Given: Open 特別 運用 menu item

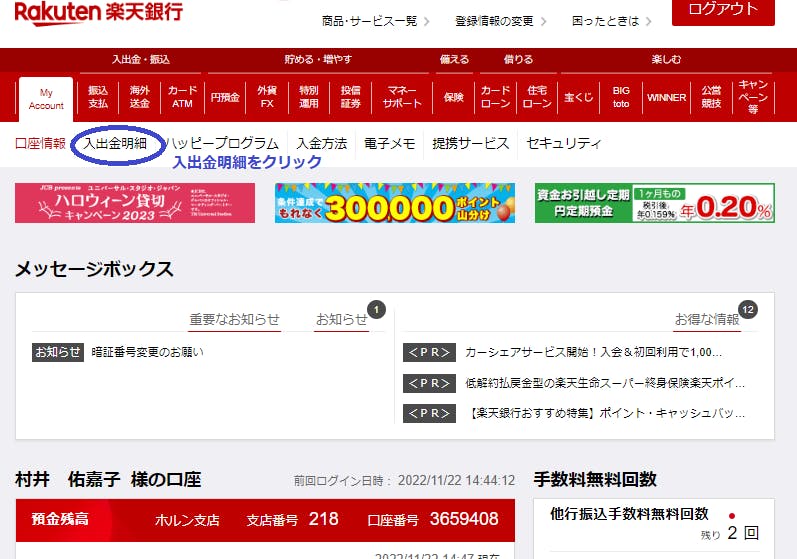Looking at the screenshot, I should [x=309, y=97].
